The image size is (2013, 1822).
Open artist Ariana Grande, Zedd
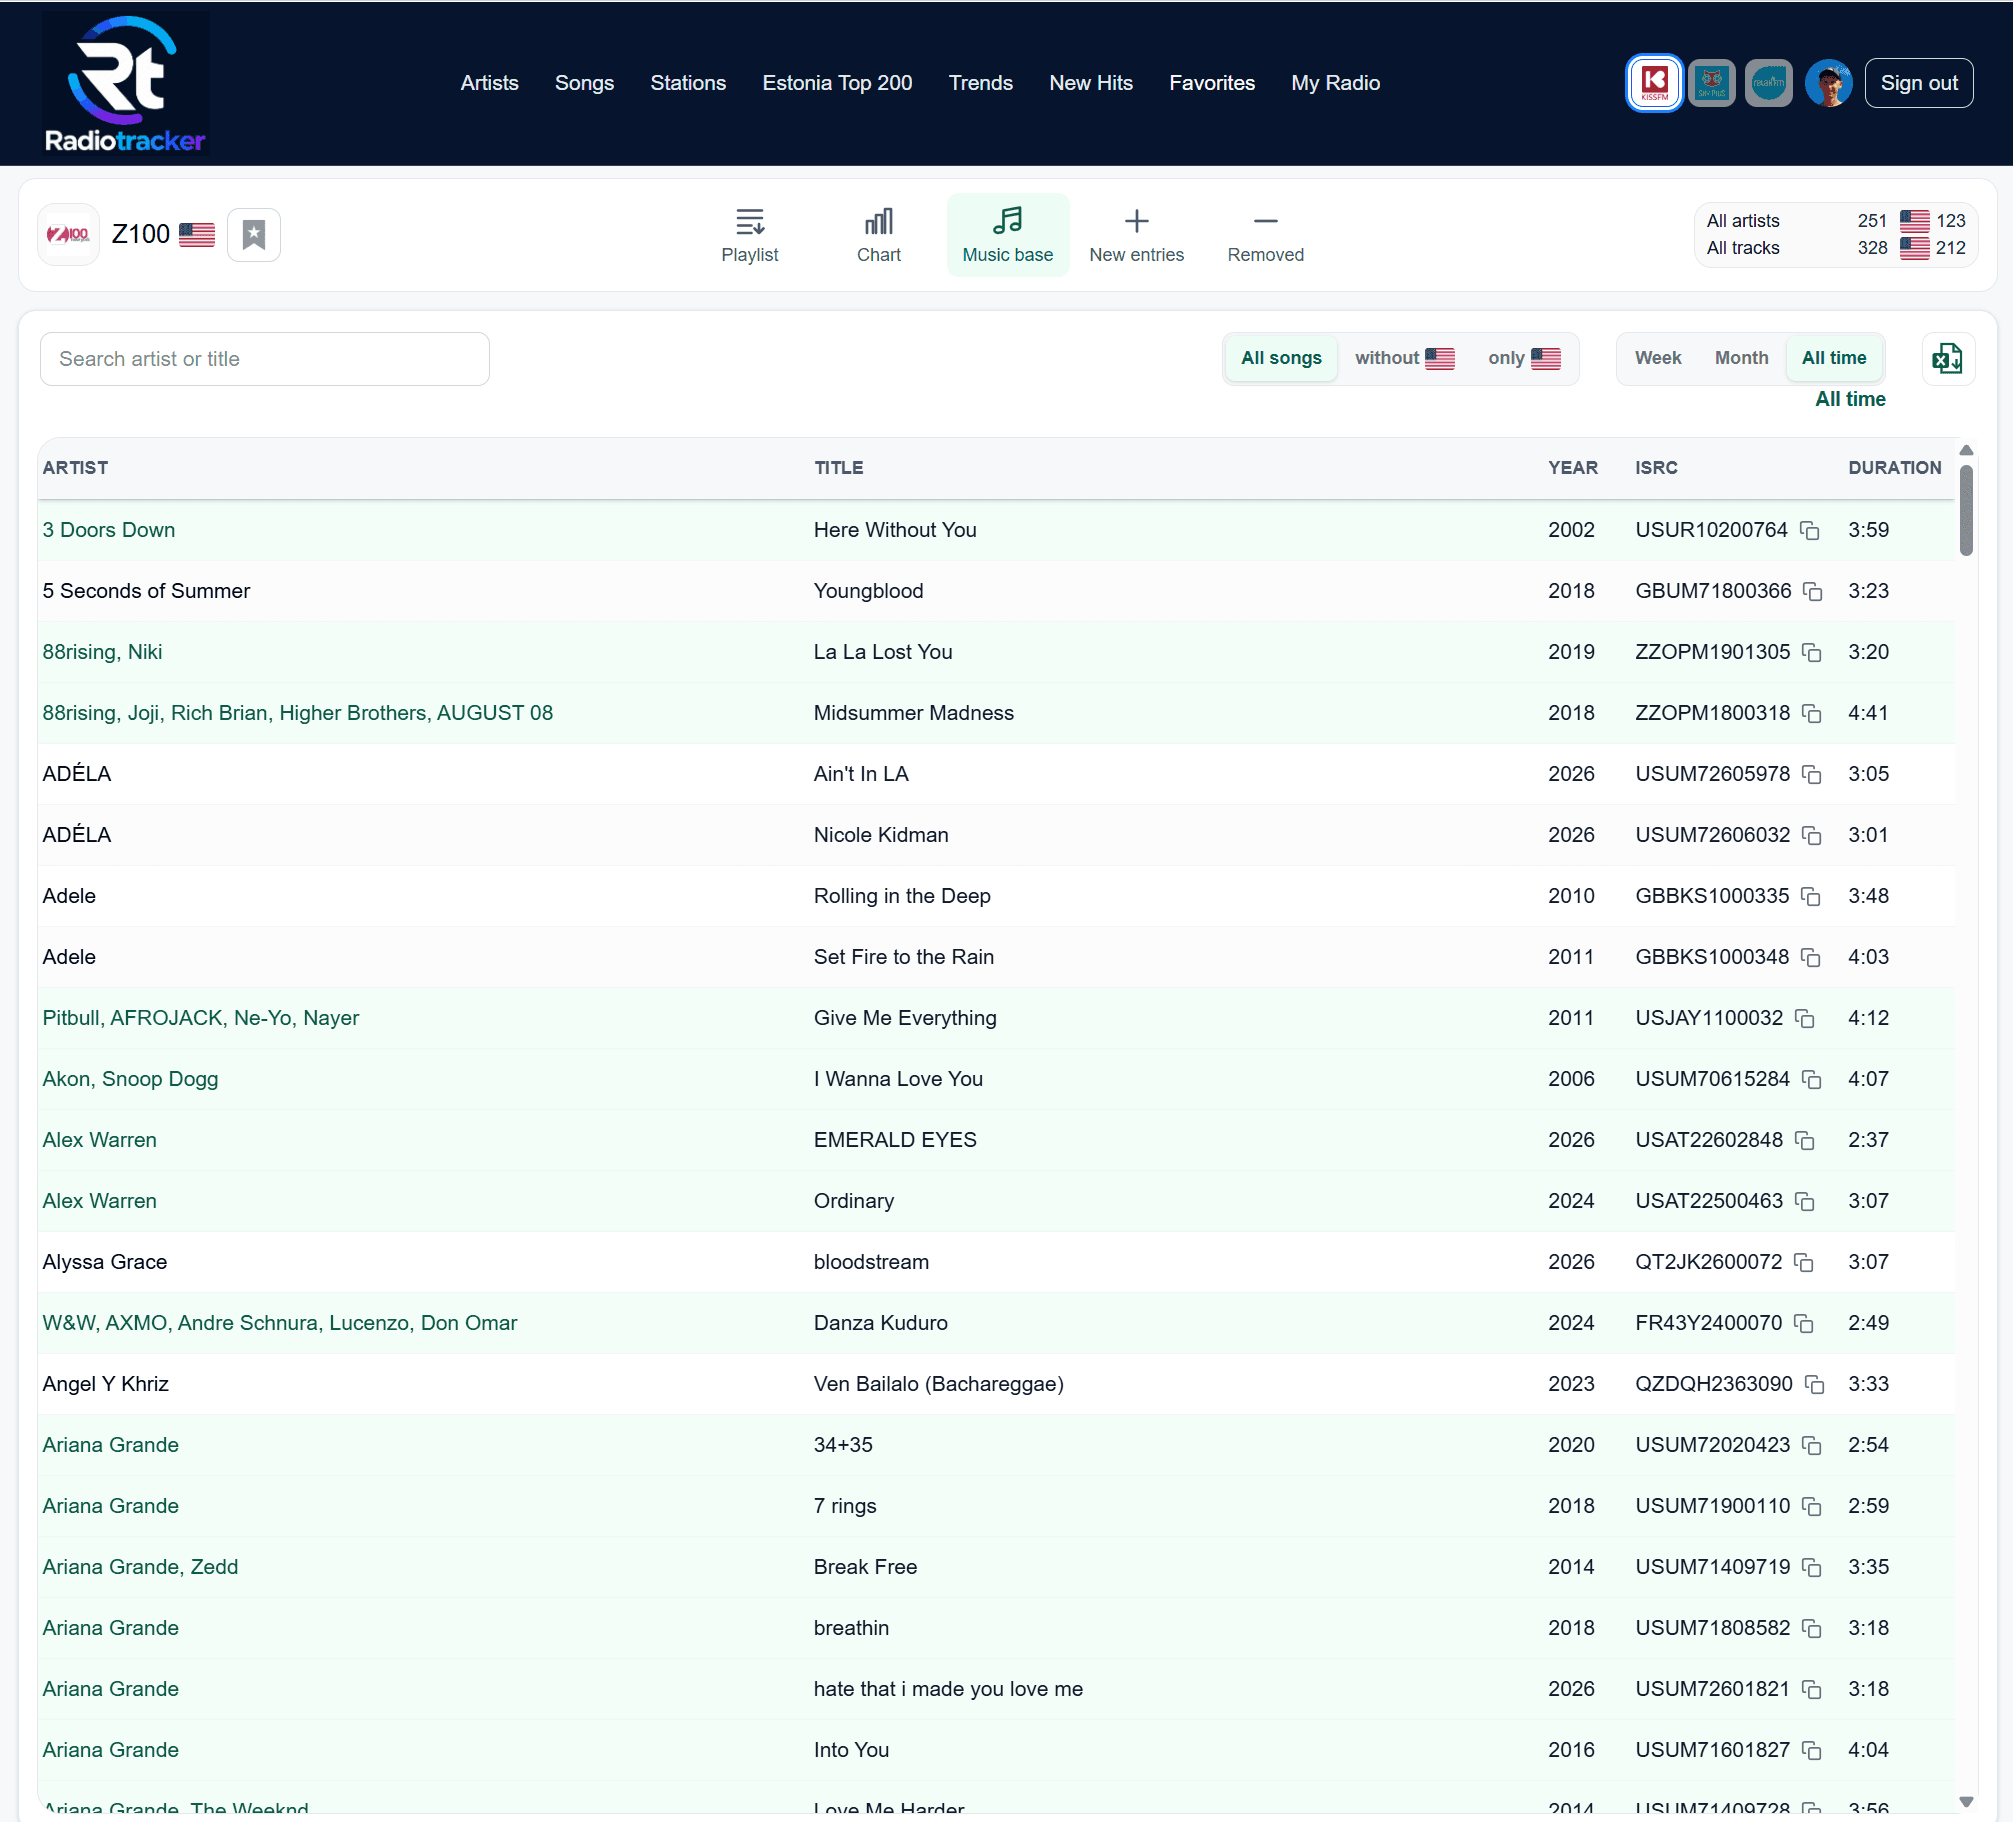[x=140, y=1567]
